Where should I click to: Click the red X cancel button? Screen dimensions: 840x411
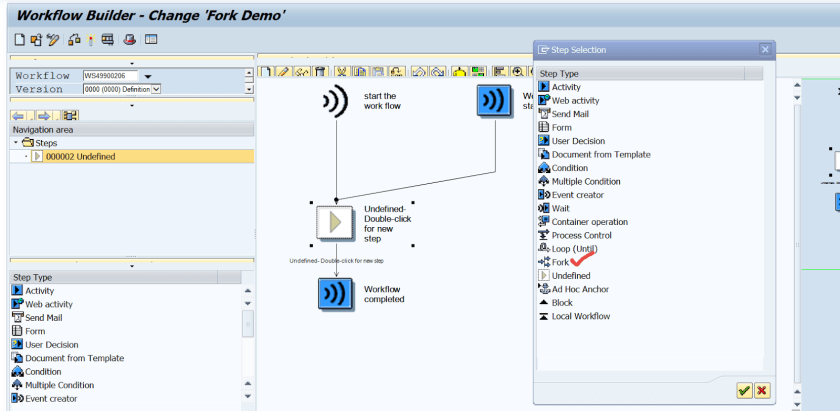pos(762,391)
